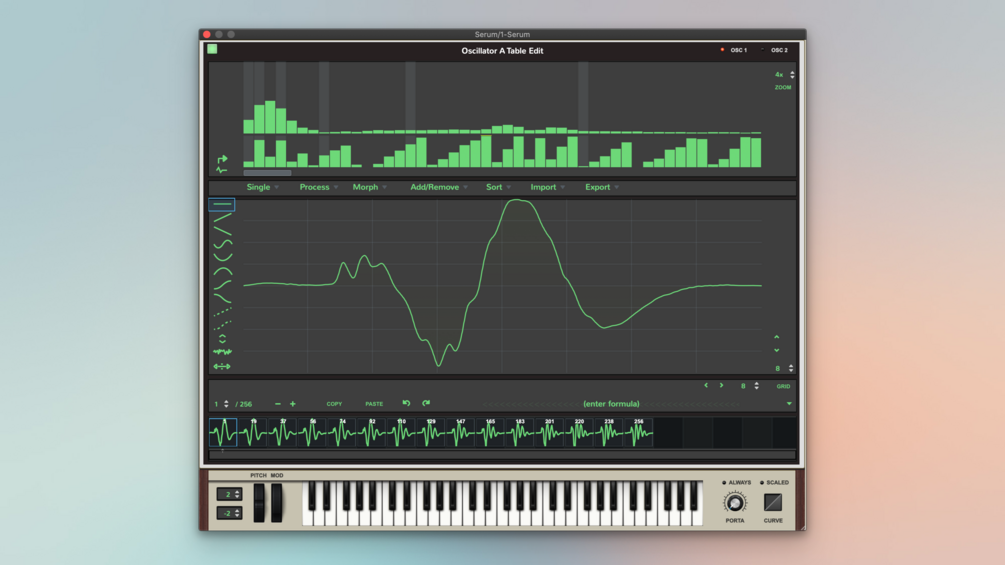Click the FFT bins arrow icon
This screenshot has height=565, width=1005.
pos(222,159)
